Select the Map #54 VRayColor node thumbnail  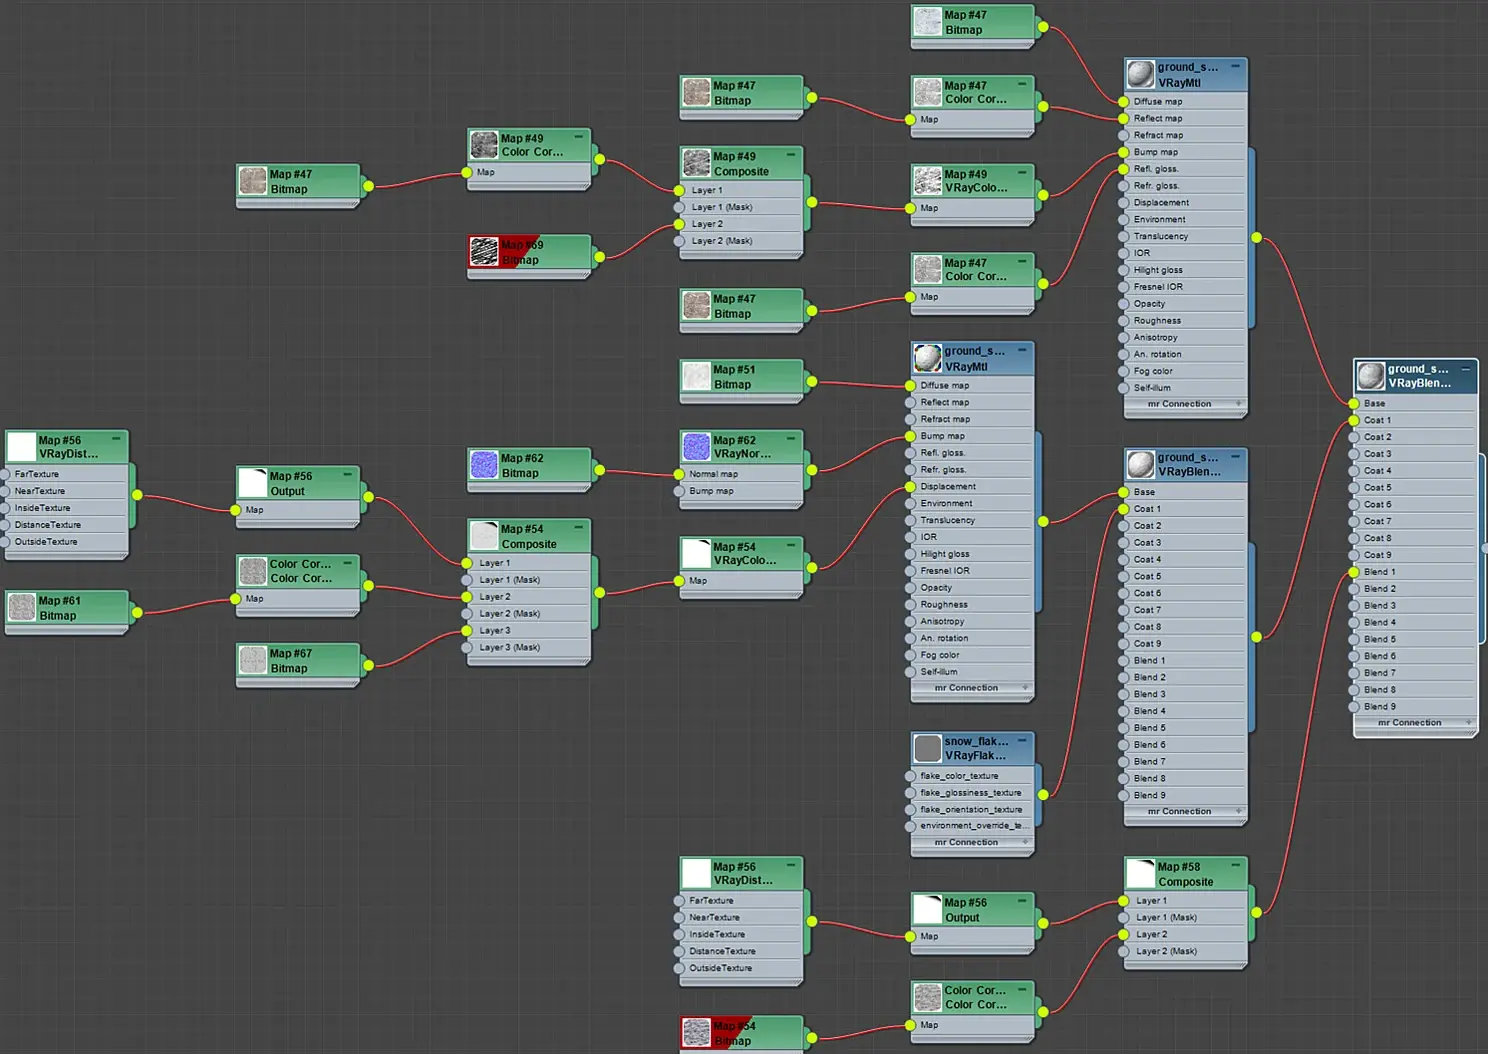pyautogui.click(x=696, y=553)
